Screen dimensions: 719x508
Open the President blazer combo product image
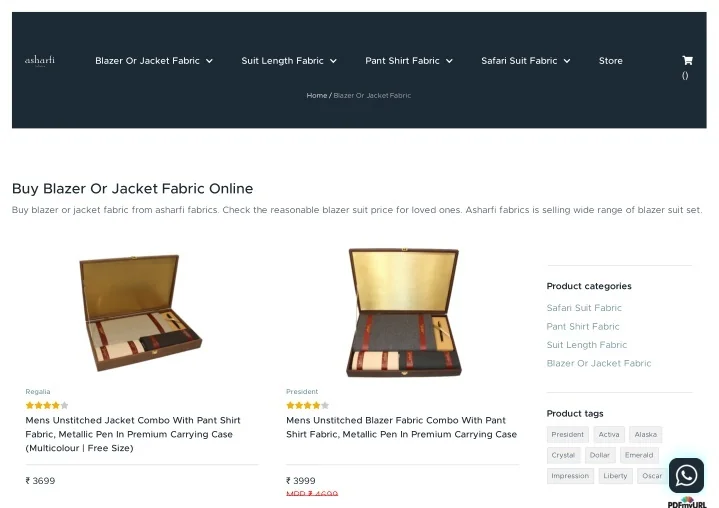[x=402, y=313]
